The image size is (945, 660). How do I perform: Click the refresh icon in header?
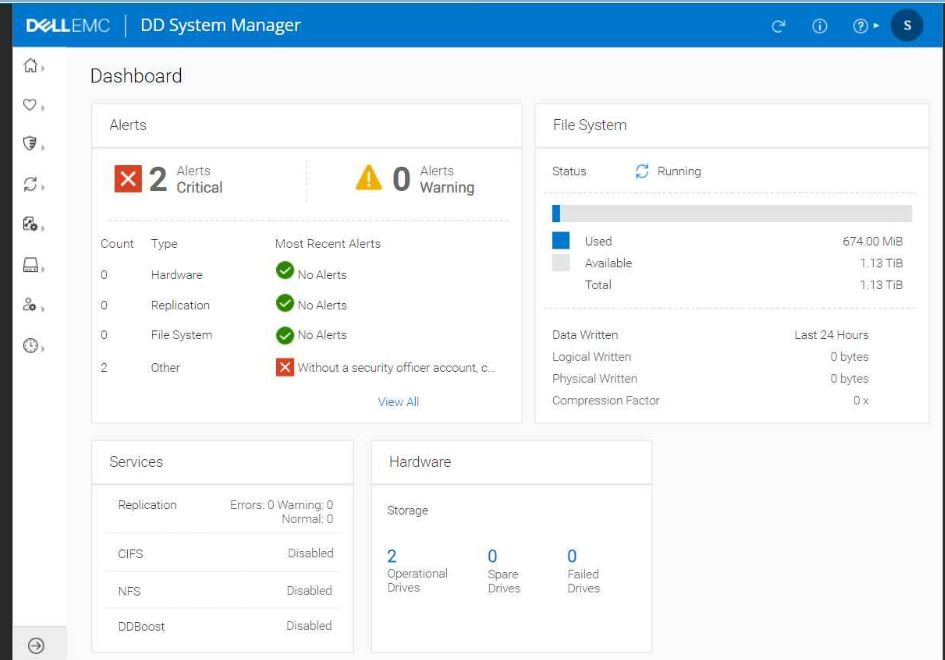coord(779,26)
